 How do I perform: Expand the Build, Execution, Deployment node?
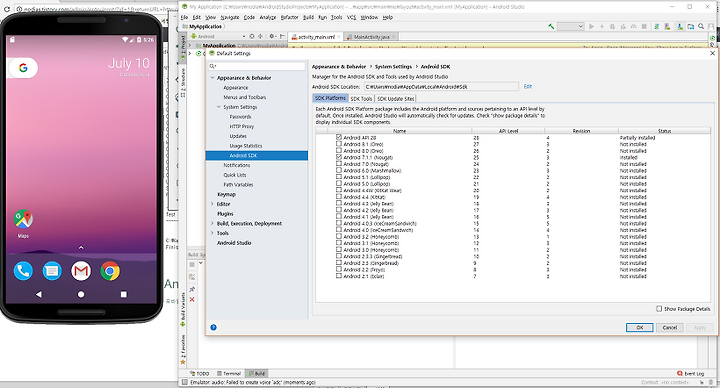pos(212,224)
